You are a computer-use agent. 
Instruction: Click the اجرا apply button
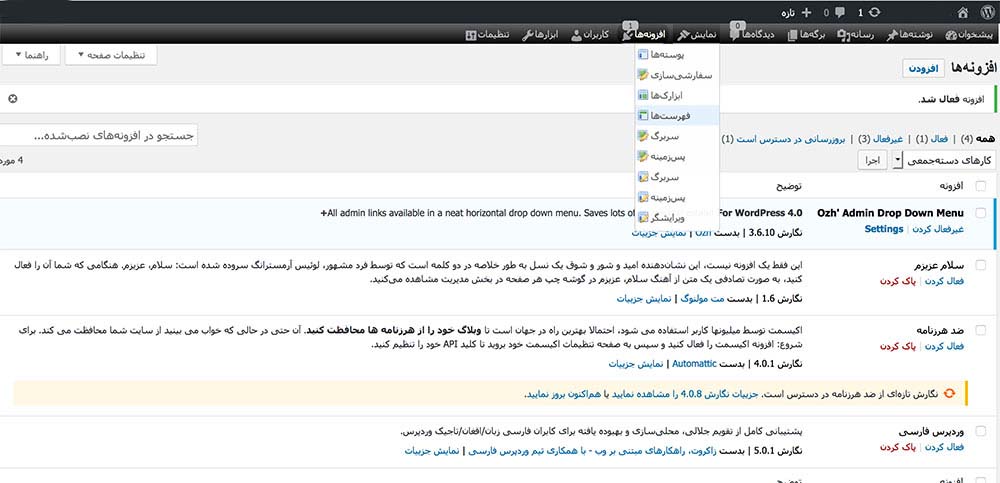(x=872, y=160)
